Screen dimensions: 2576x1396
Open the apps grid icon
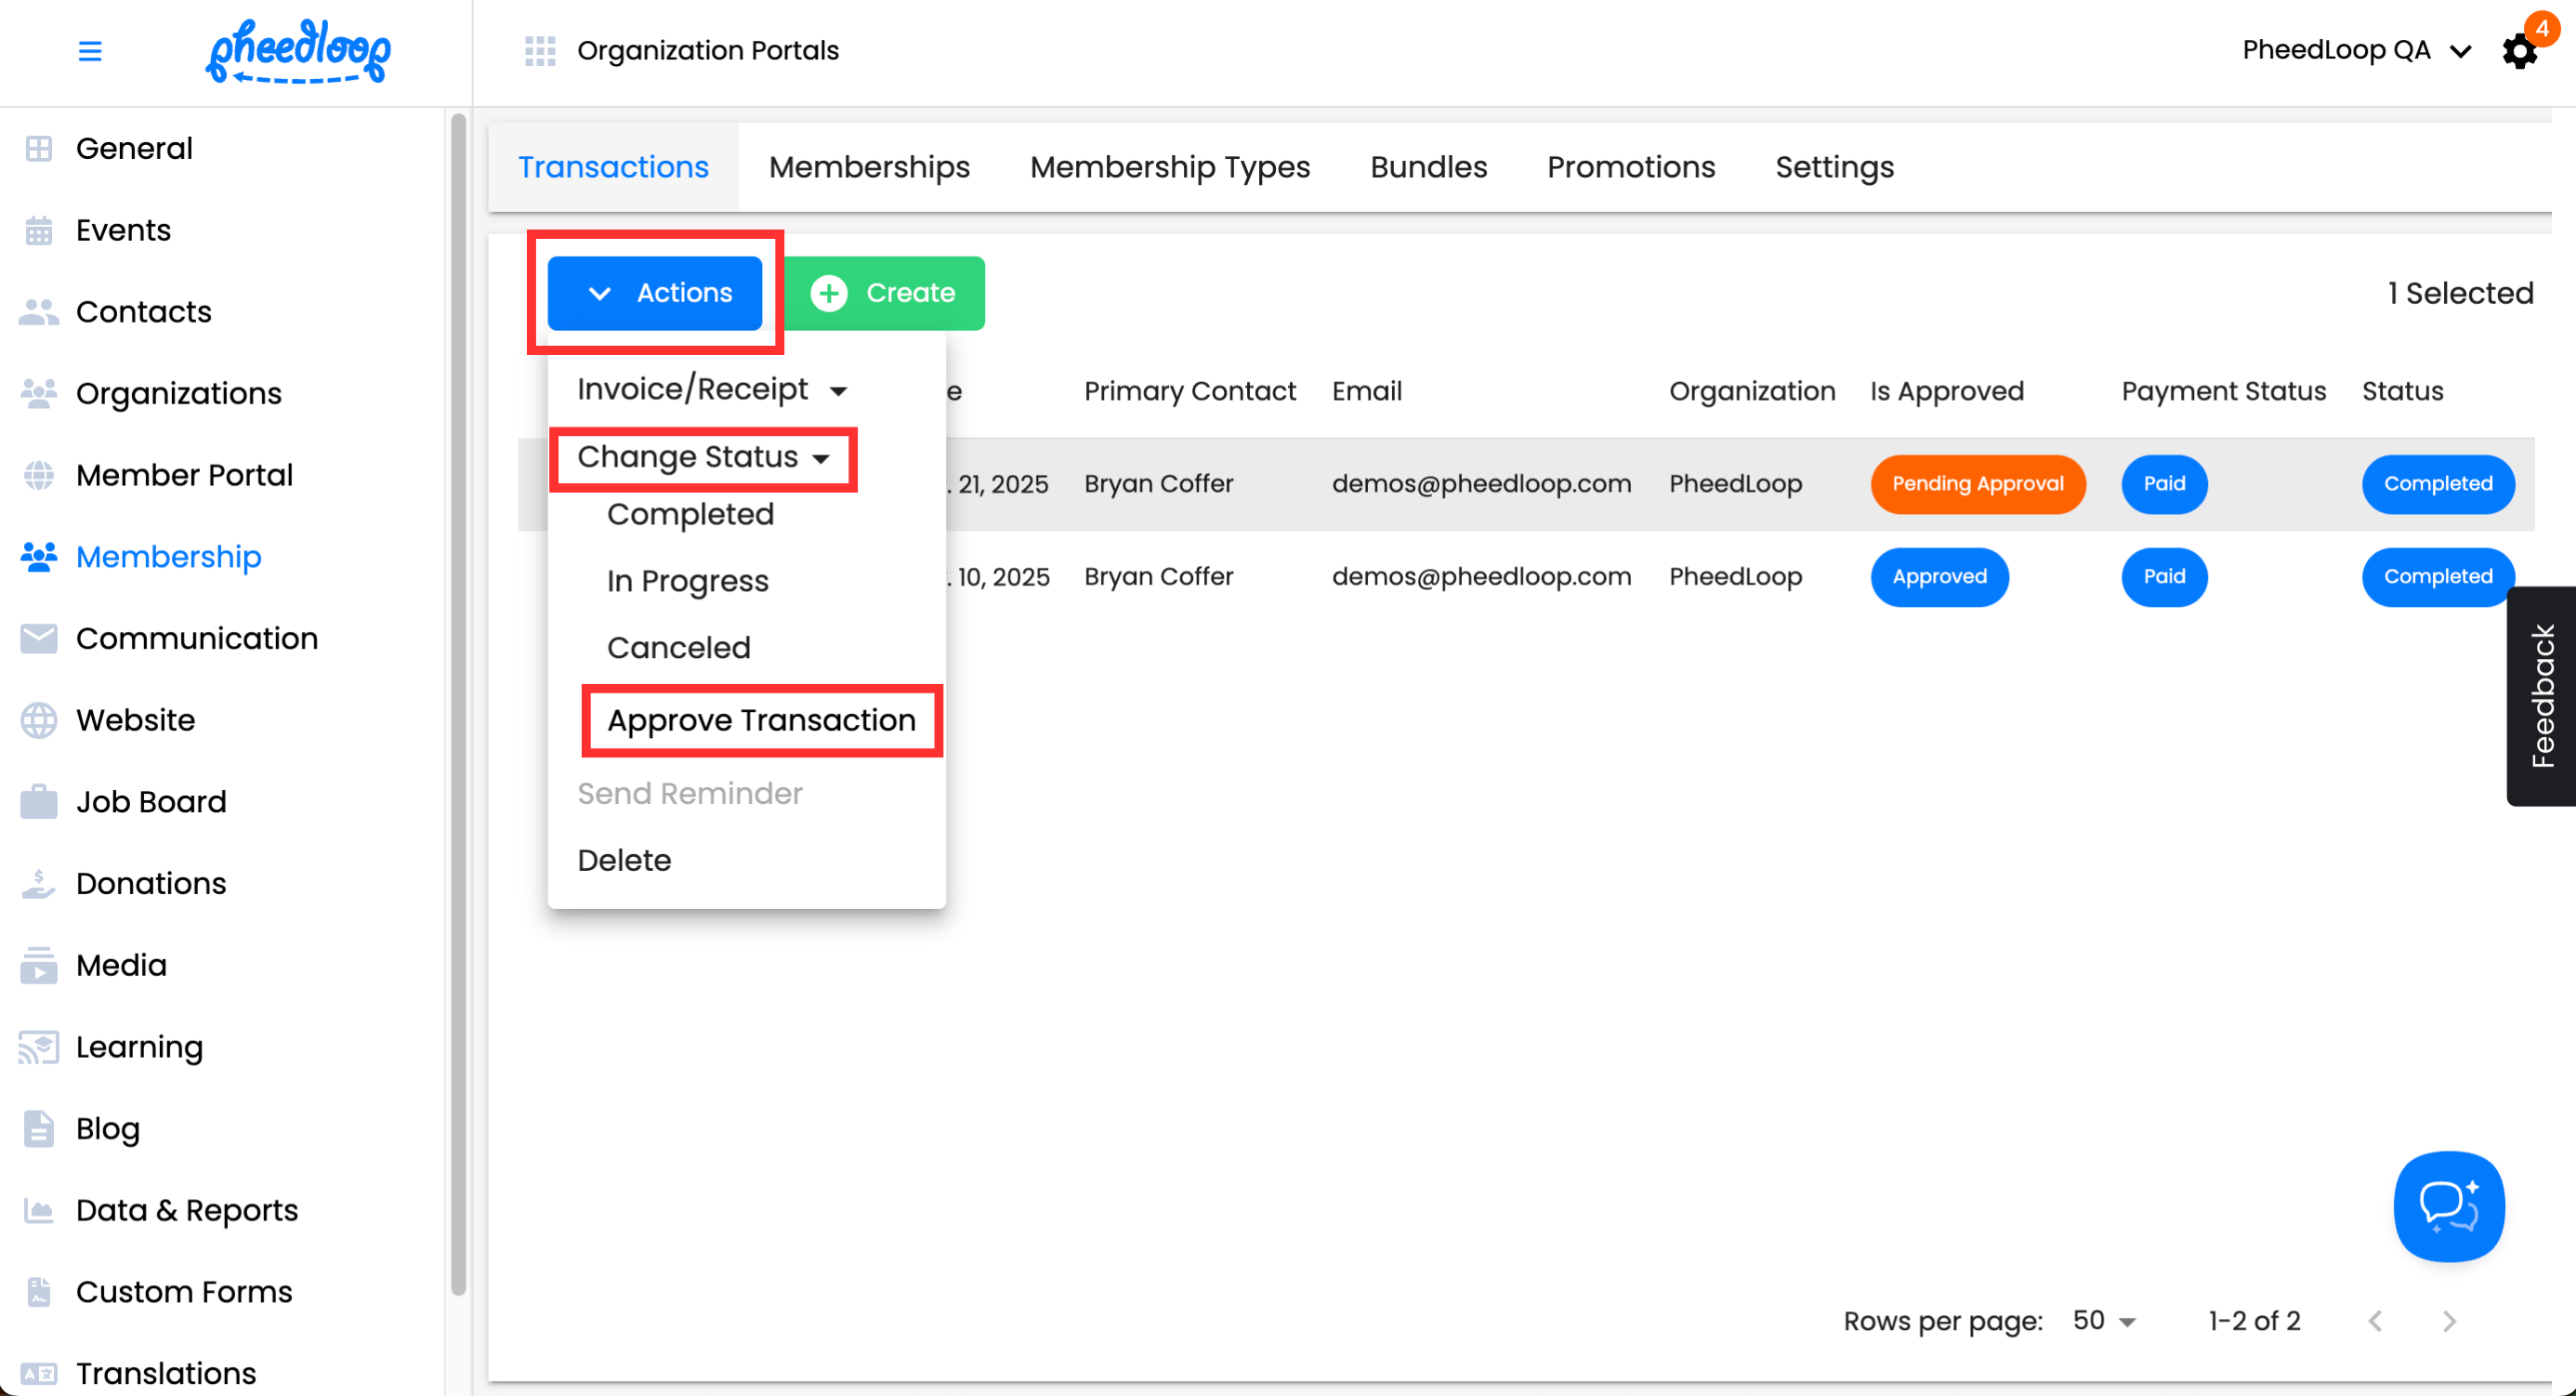pos(540,50)
